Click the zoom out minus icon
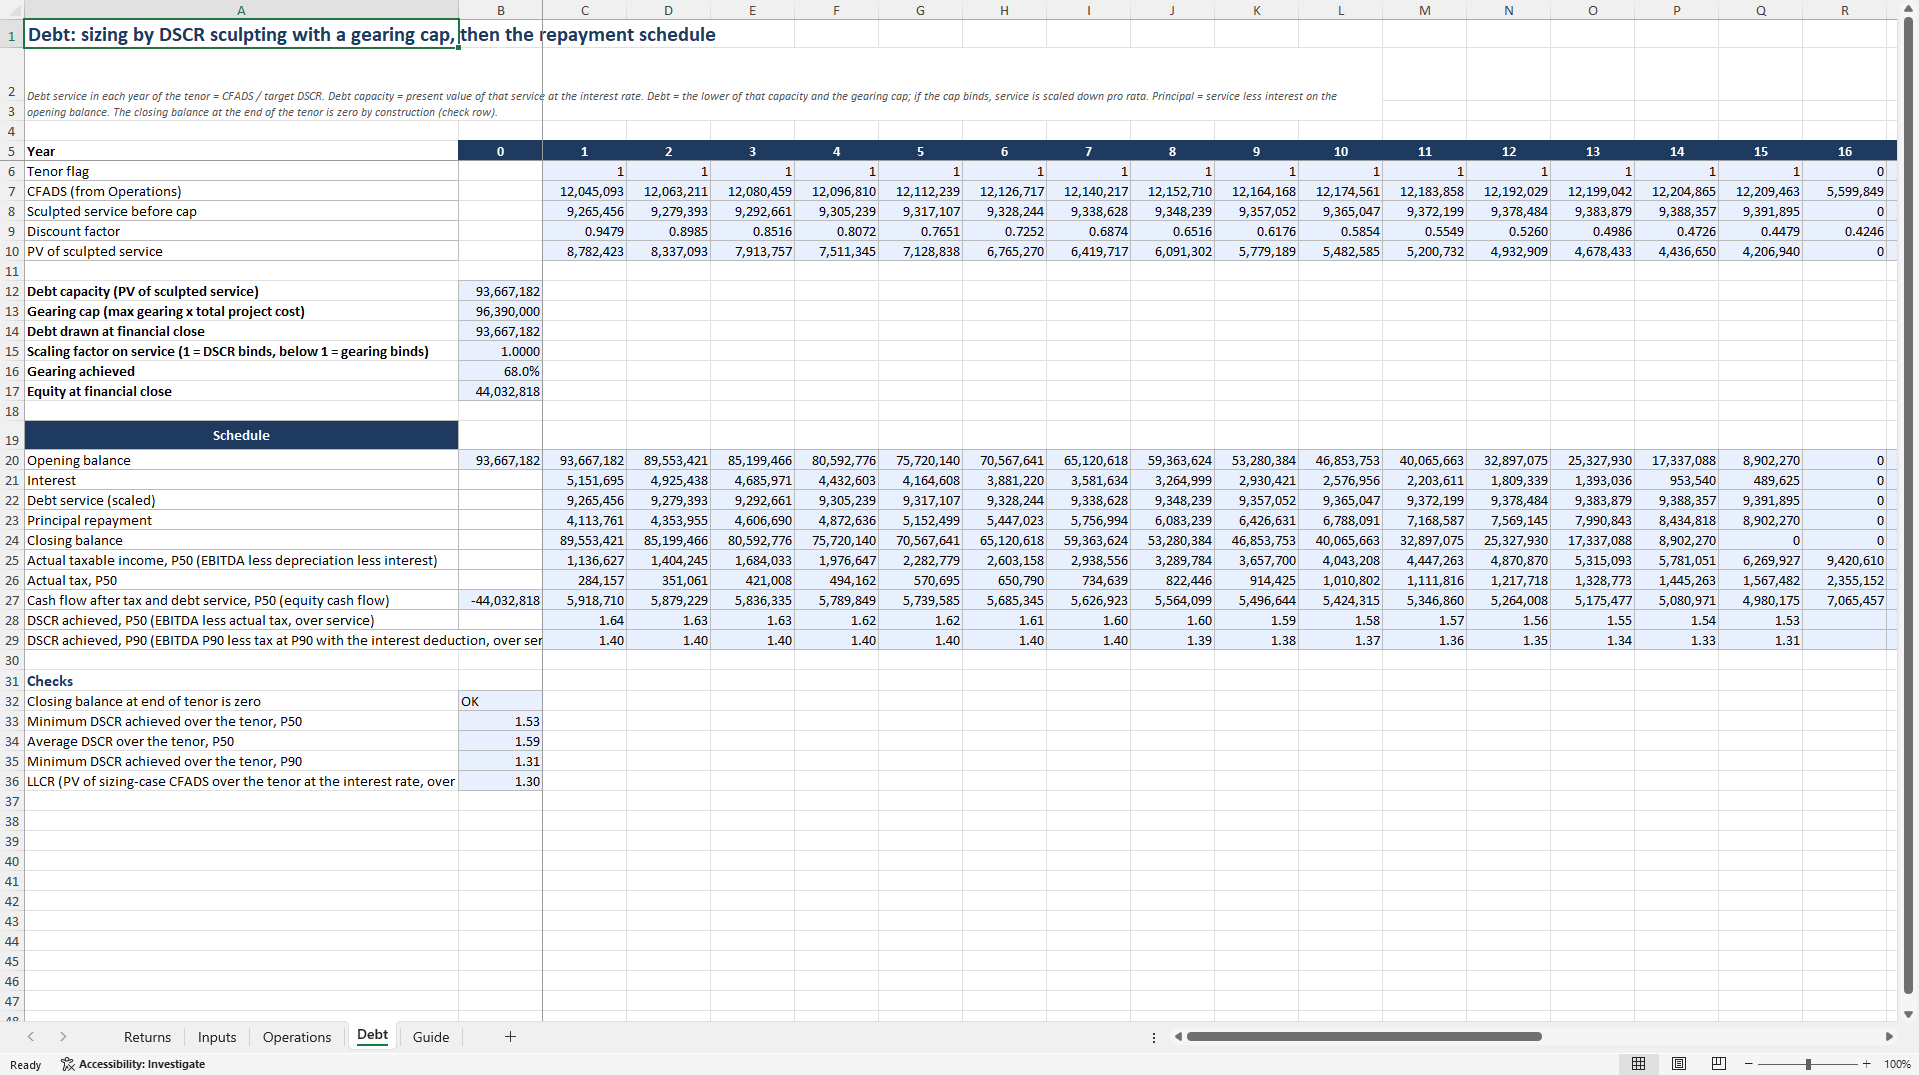Viewport: 1919px width, 1075px height. tap(1749, 1064)
